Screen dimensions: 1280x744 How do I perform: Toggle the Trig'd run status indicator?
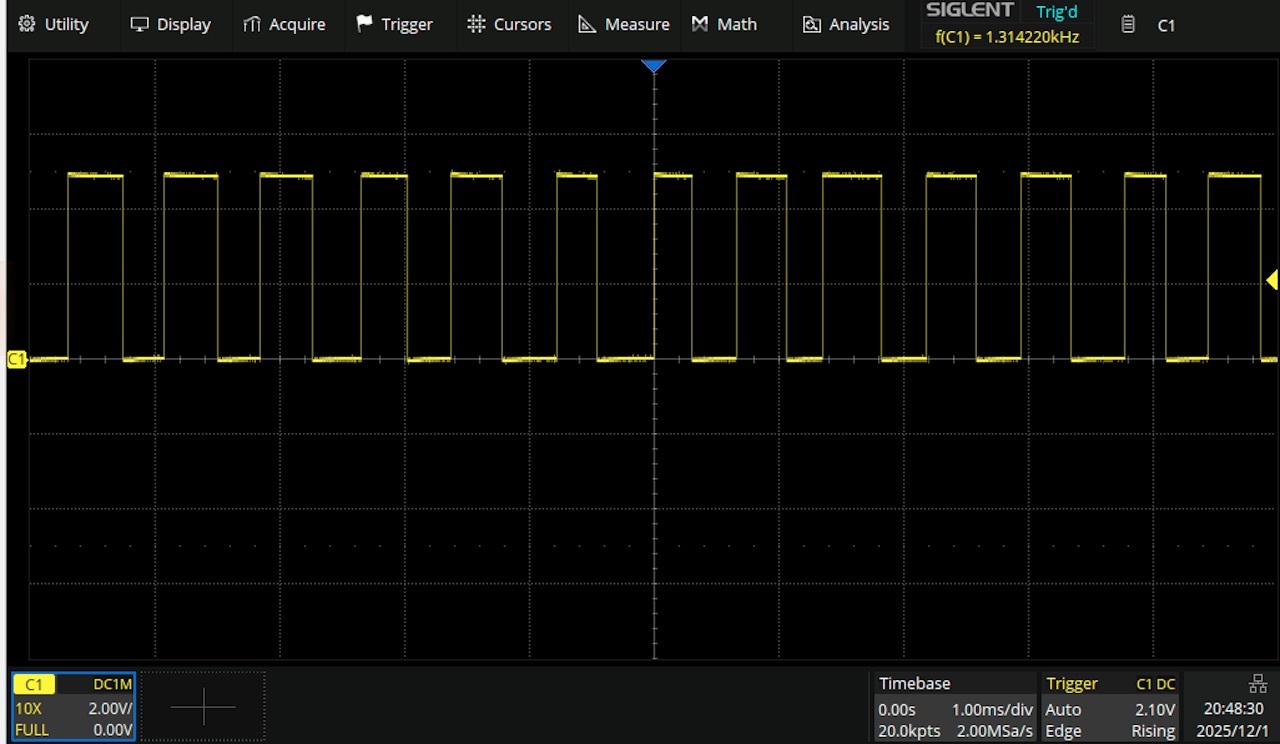pyautogui.click(x=1057, y=12)
